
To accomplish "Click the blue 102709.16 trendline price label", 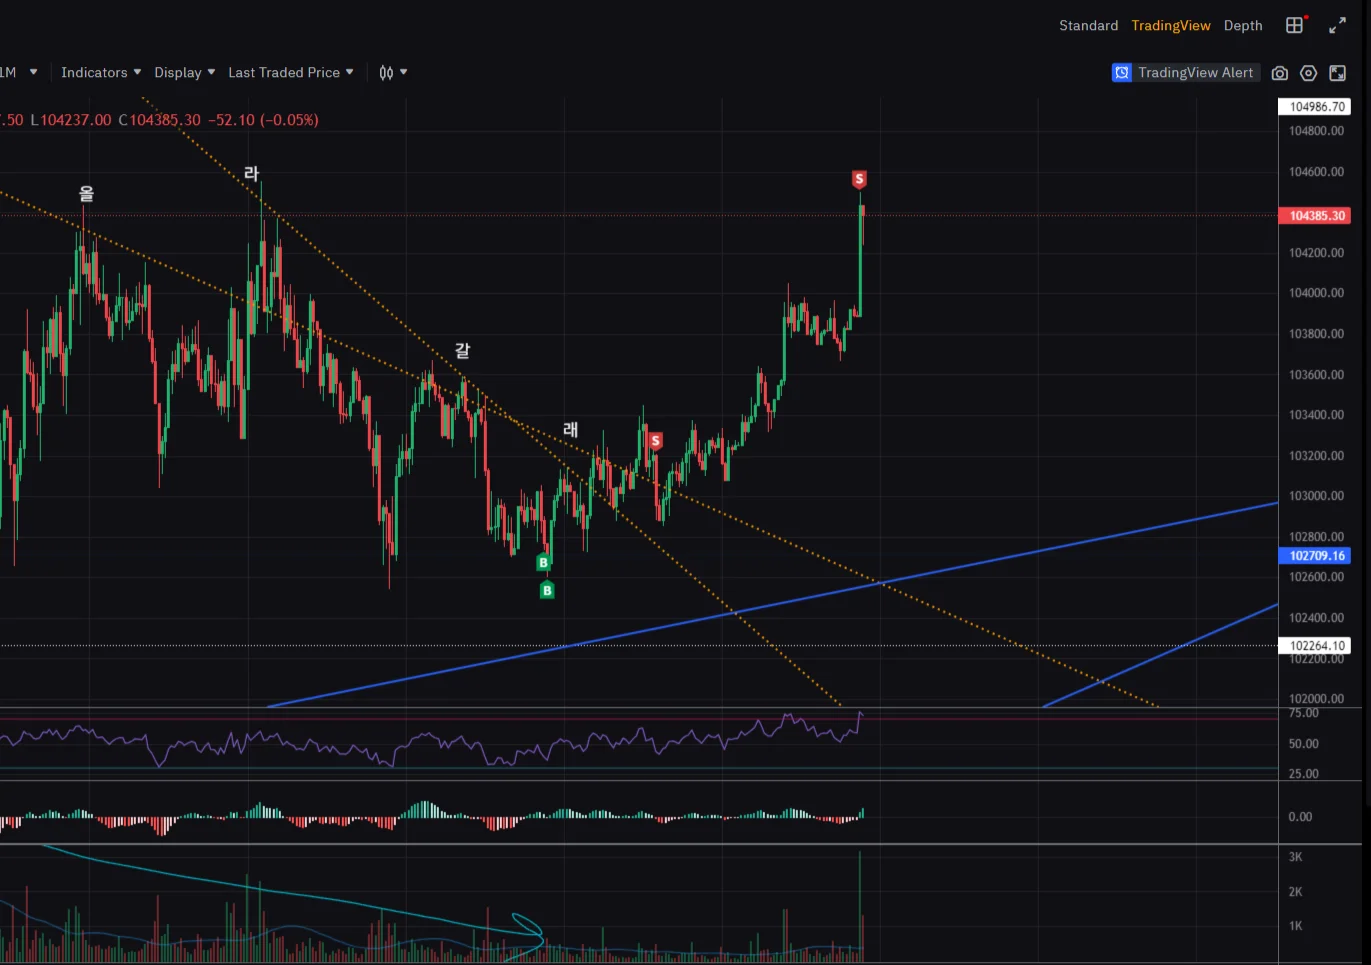I will click(x=1315, y=556).
